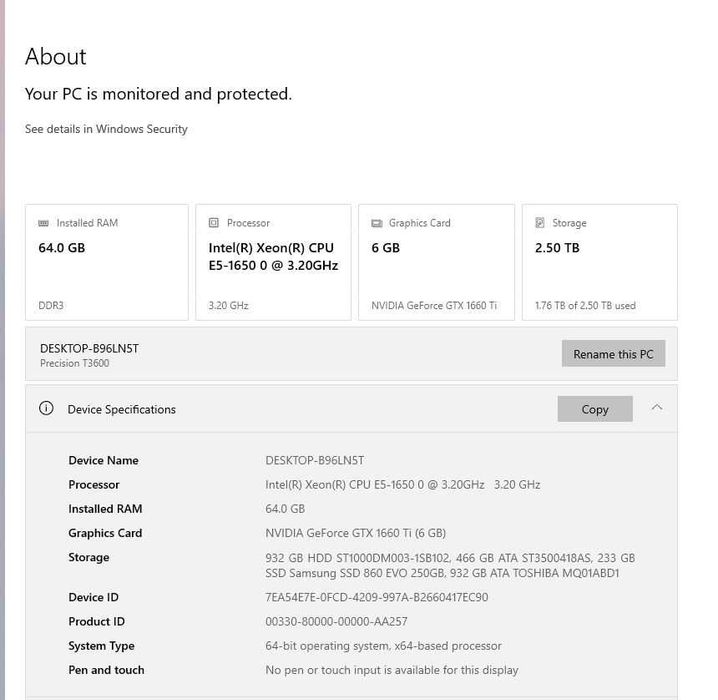
Task: Click Product ID value 00330-80000-00000-AA257
Action: 337,621
